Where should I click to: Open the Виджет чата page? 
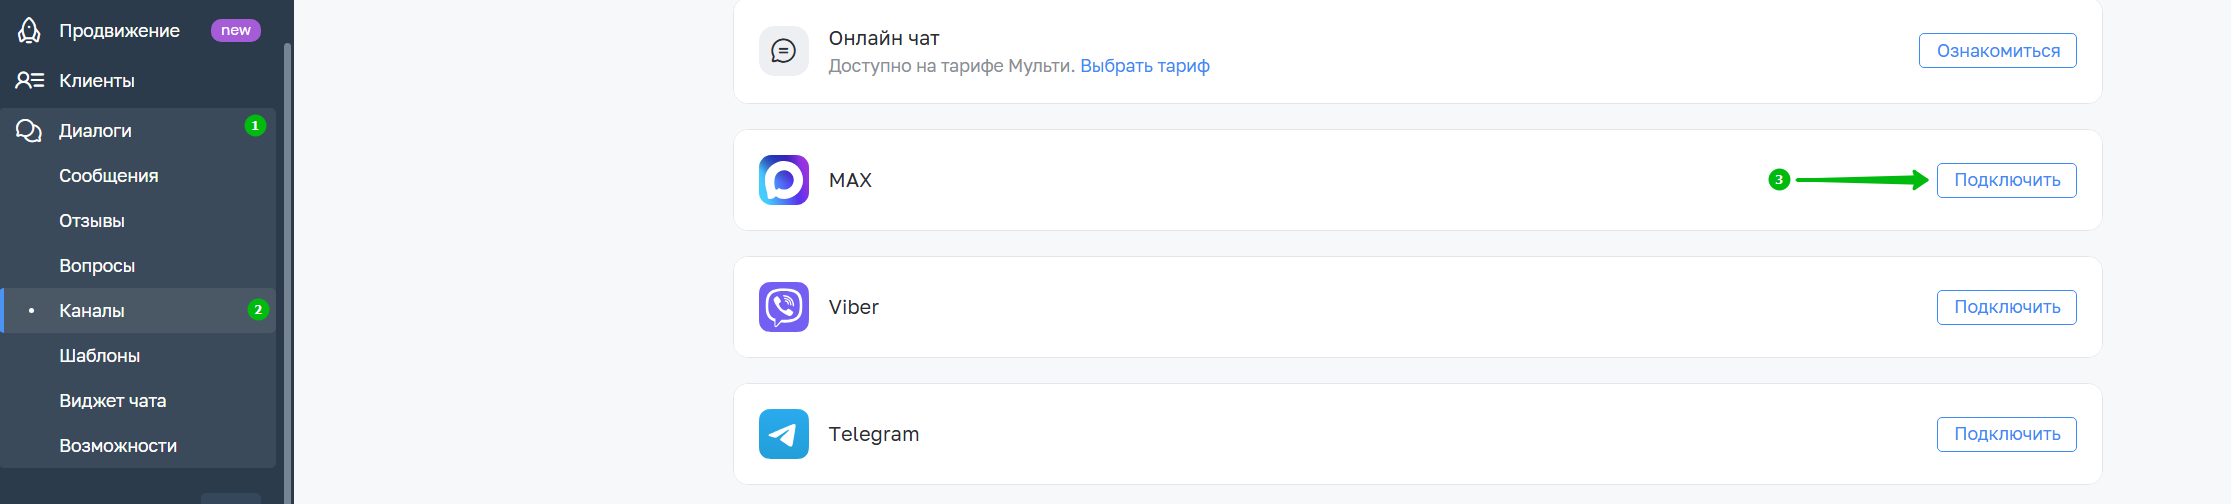(x=112, y=401)
